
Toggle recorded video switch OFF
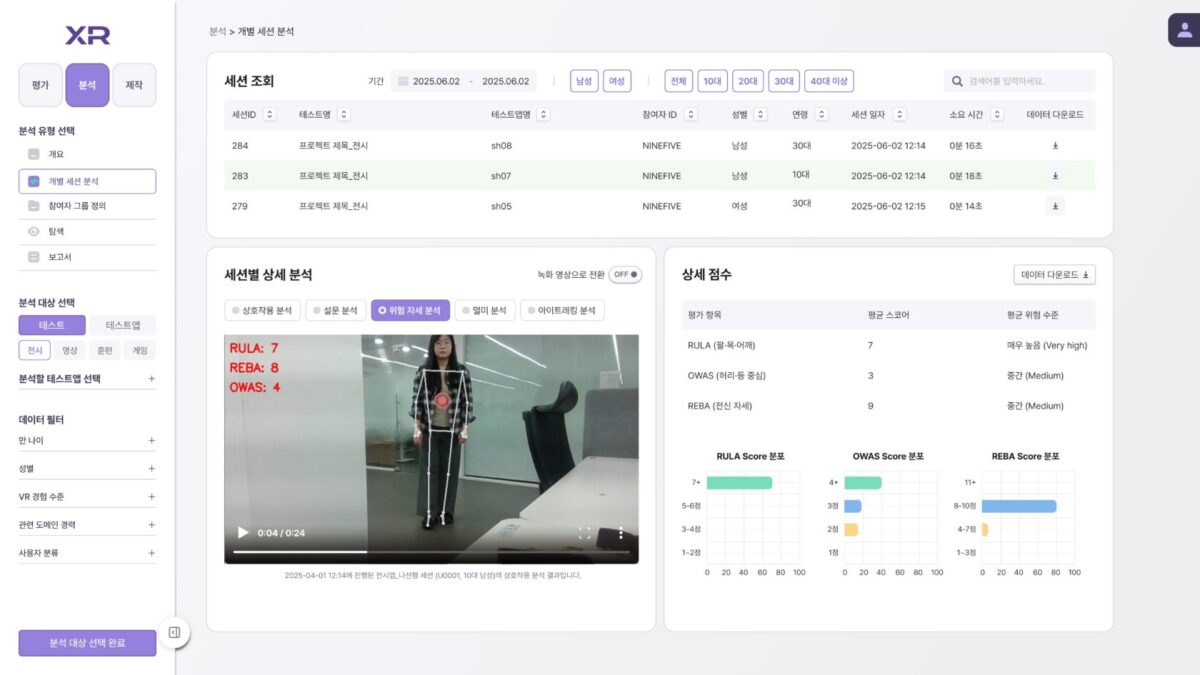pyautogui.click(x=625, y=274)
